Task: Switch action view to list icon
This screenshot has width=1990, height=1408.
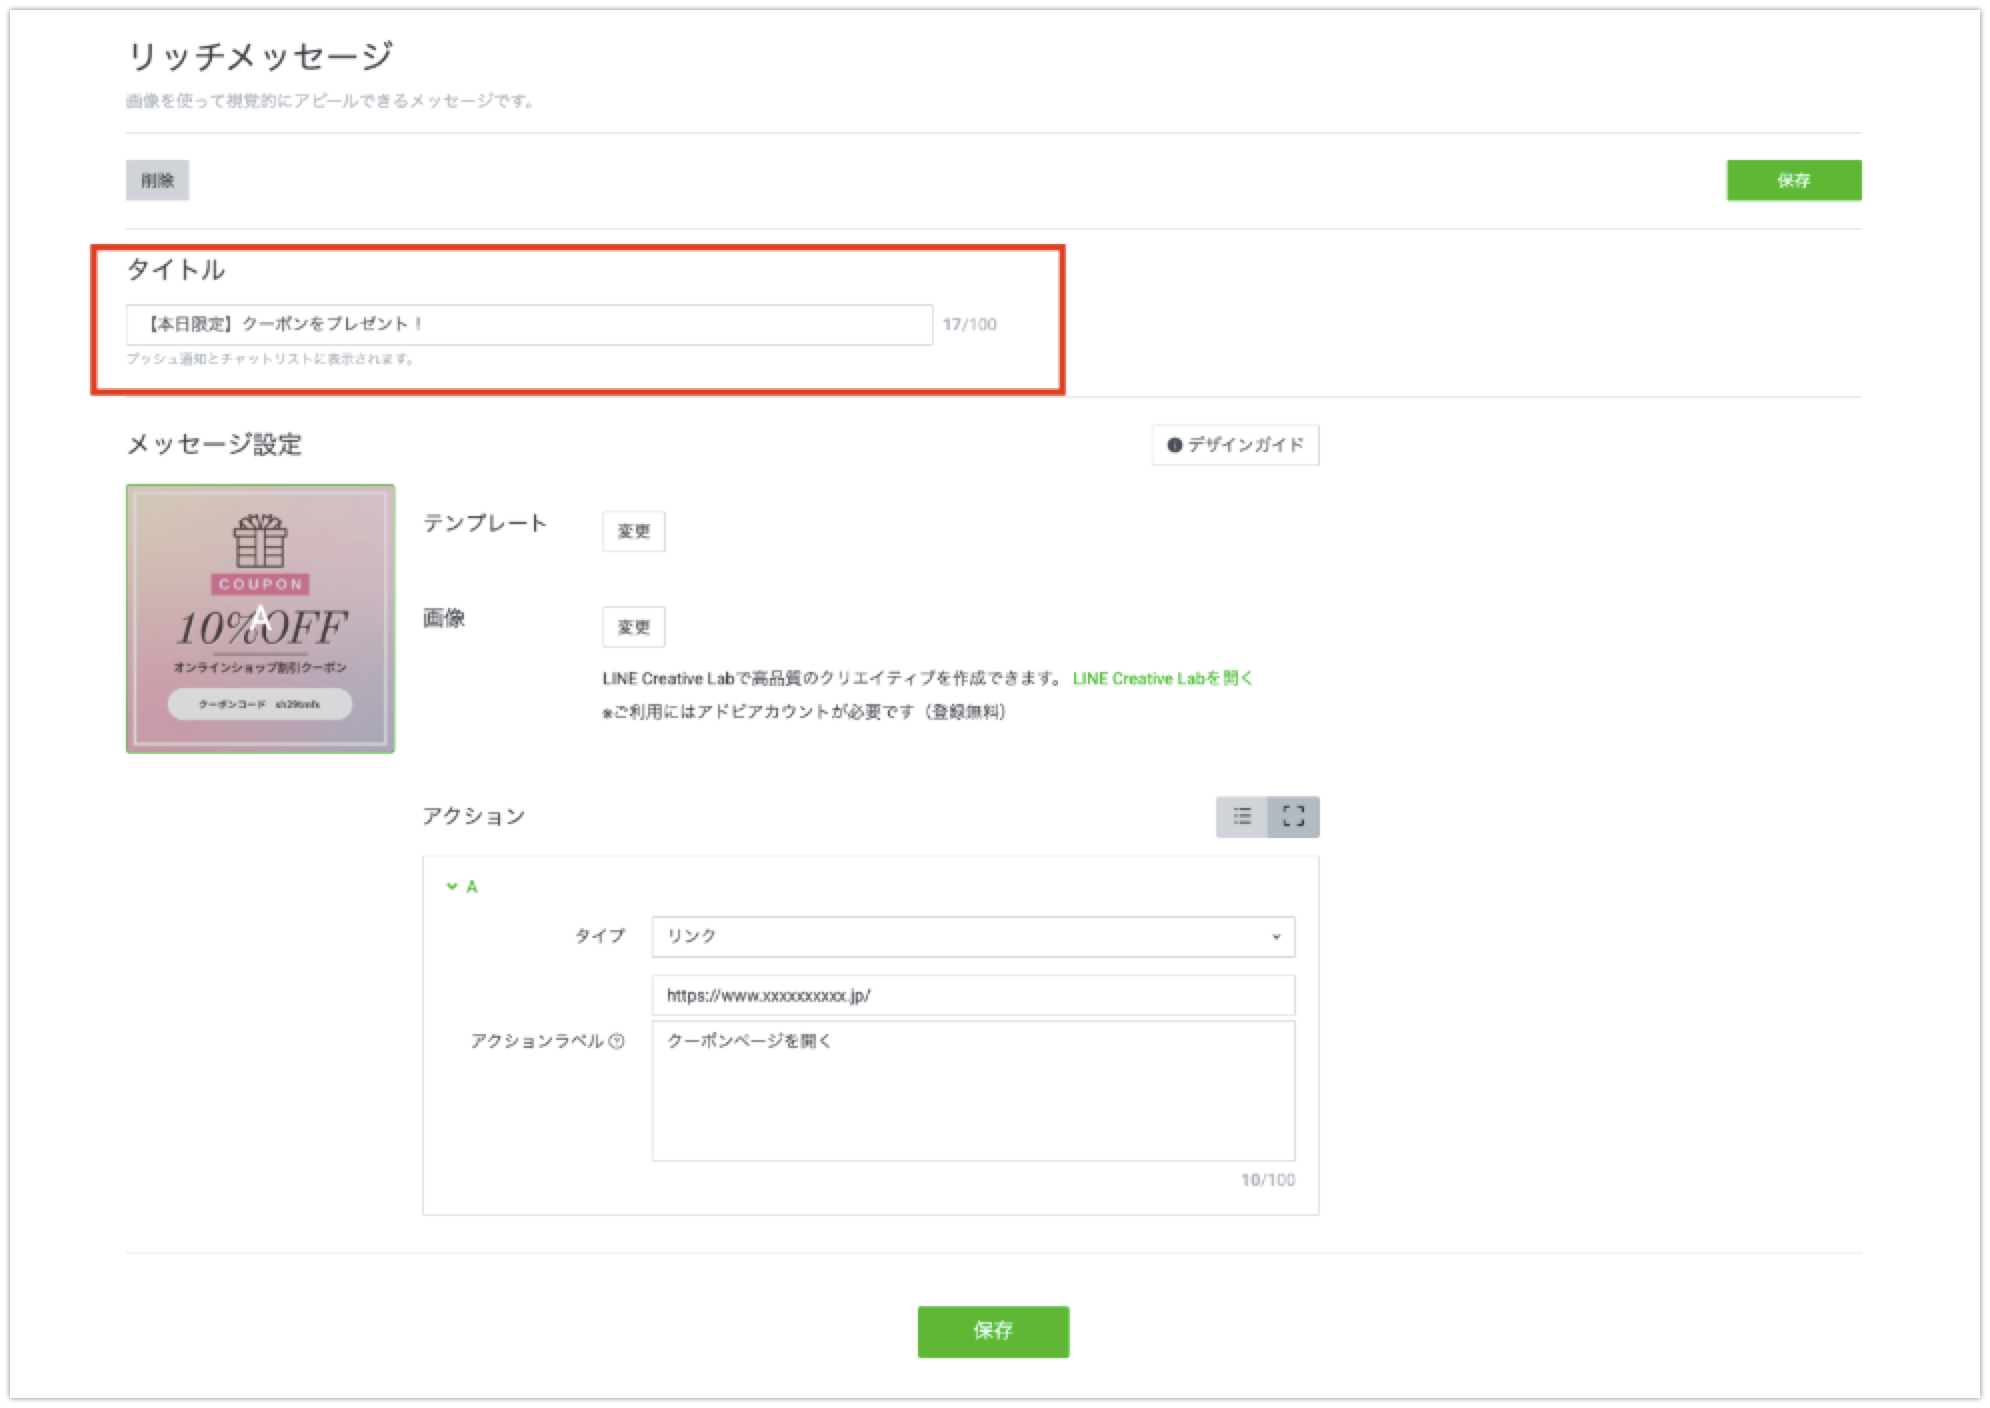Action: pyautogui.click(x=1242, y=817)
